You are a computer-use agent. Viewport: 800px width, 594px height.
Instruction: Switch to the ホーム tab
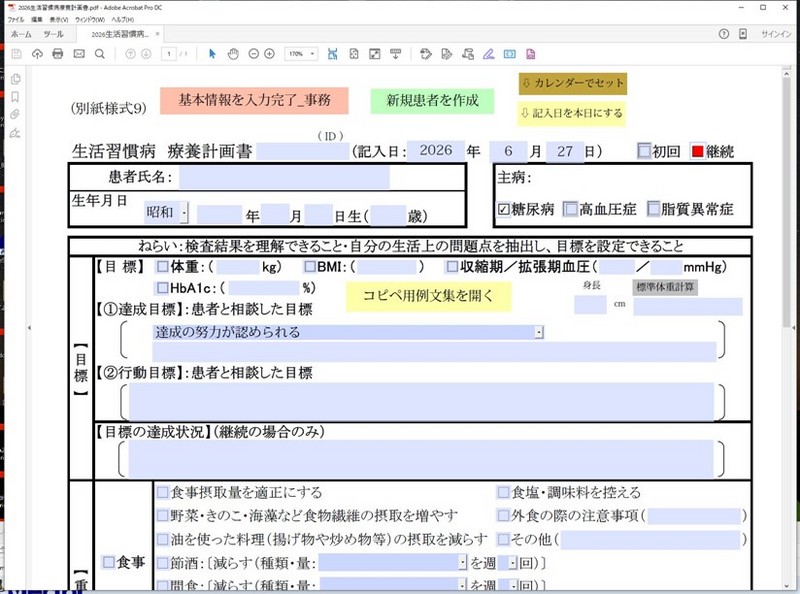click(21, 34)
